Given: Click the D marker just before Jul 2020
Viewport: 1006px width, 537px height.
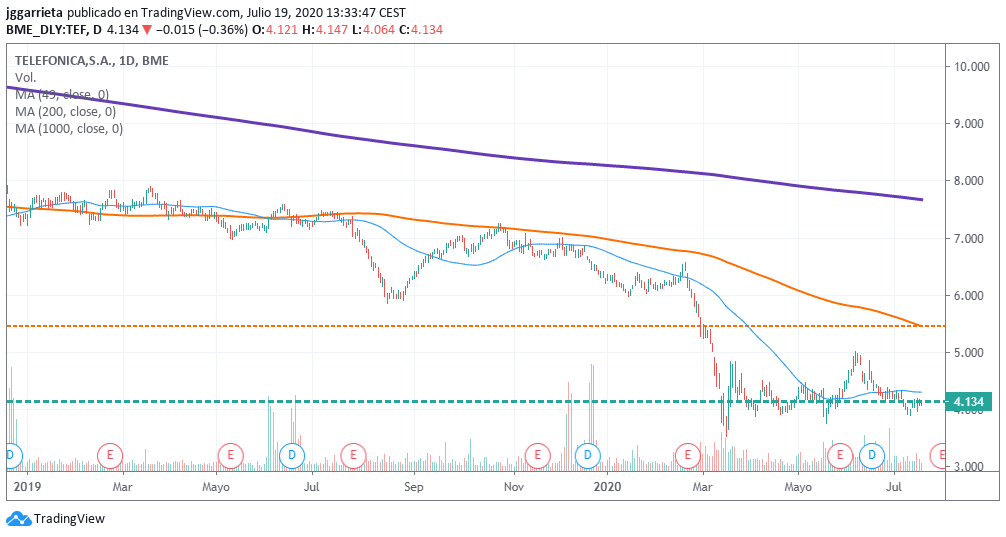Looking at the screenshot, I should click(x=872, y=456).
